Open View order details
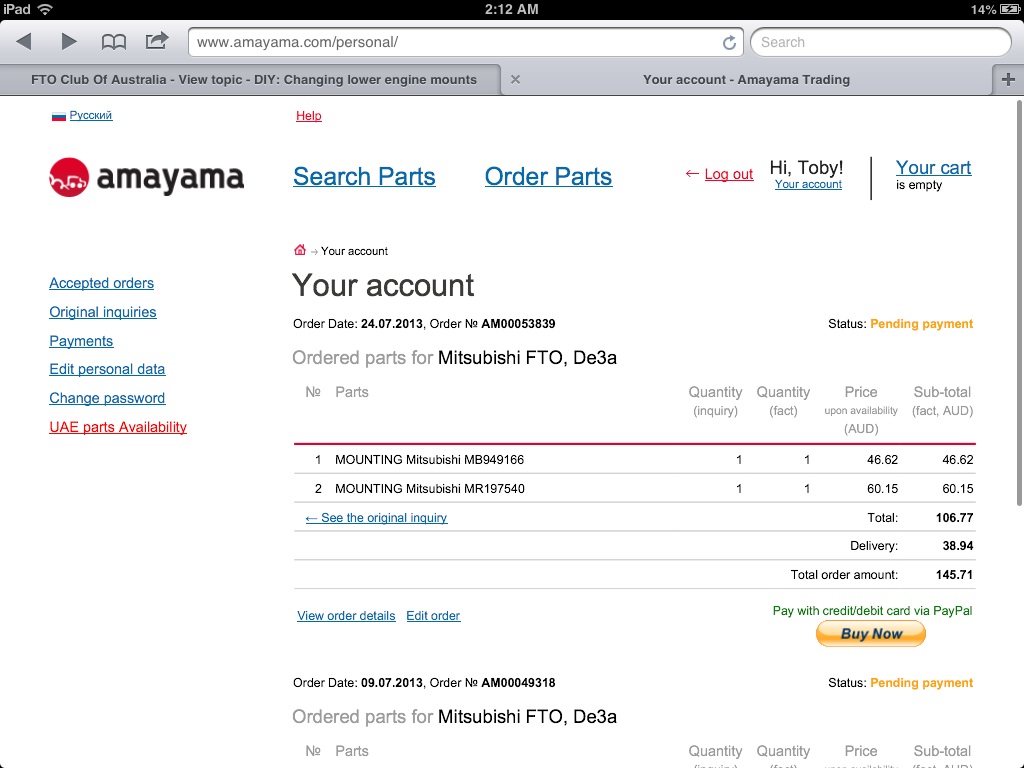Image resolution: width=1024 pixels, height=768 pixels. 346,616
